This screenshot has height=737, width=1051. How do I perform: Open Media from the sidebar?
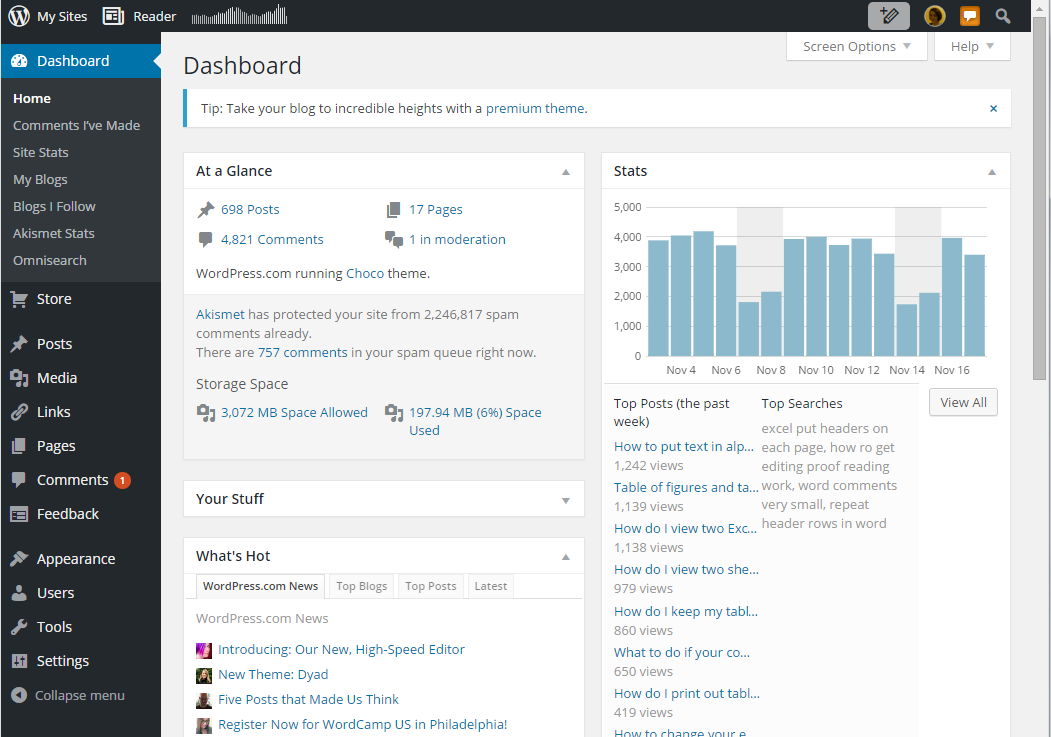[x=56, y=378]
